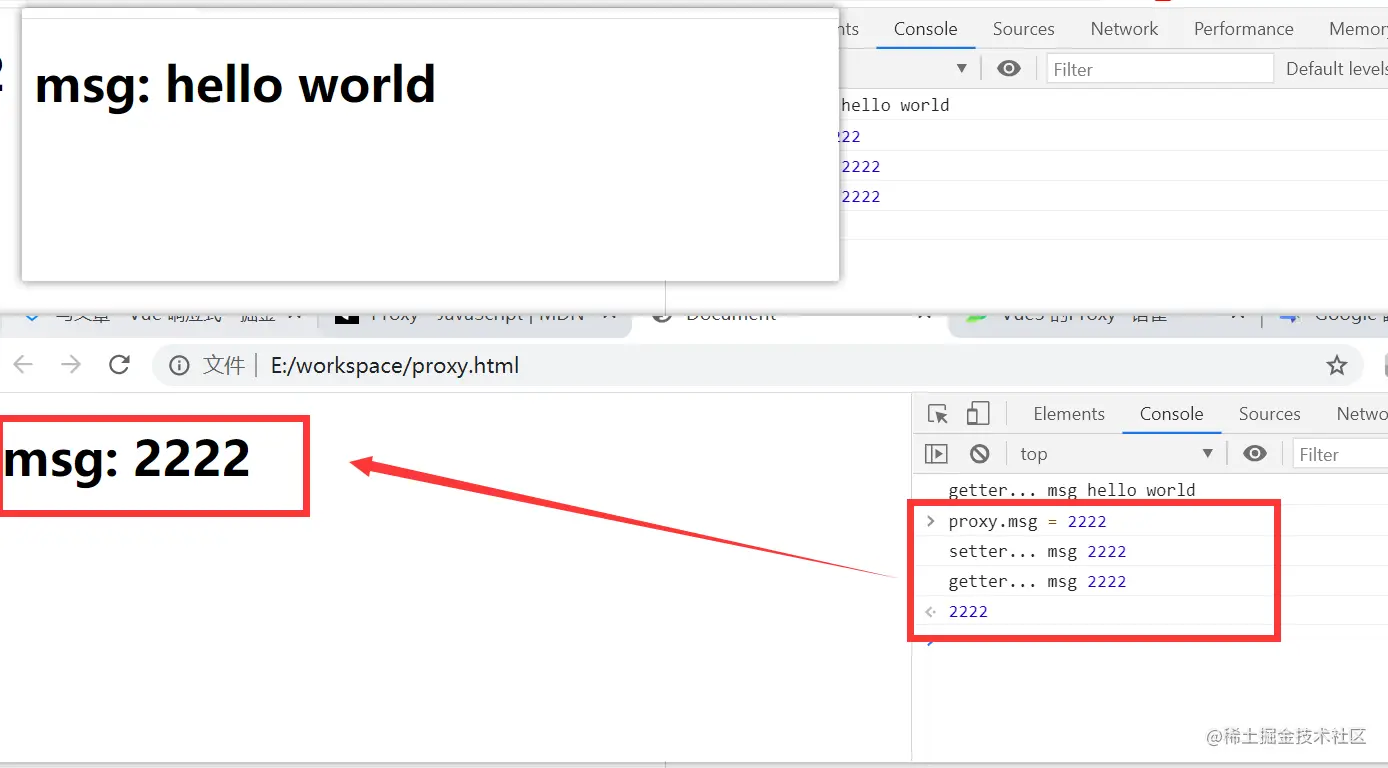
Task: Go forward using the browser forward arrow
Action: pos(71,365)
